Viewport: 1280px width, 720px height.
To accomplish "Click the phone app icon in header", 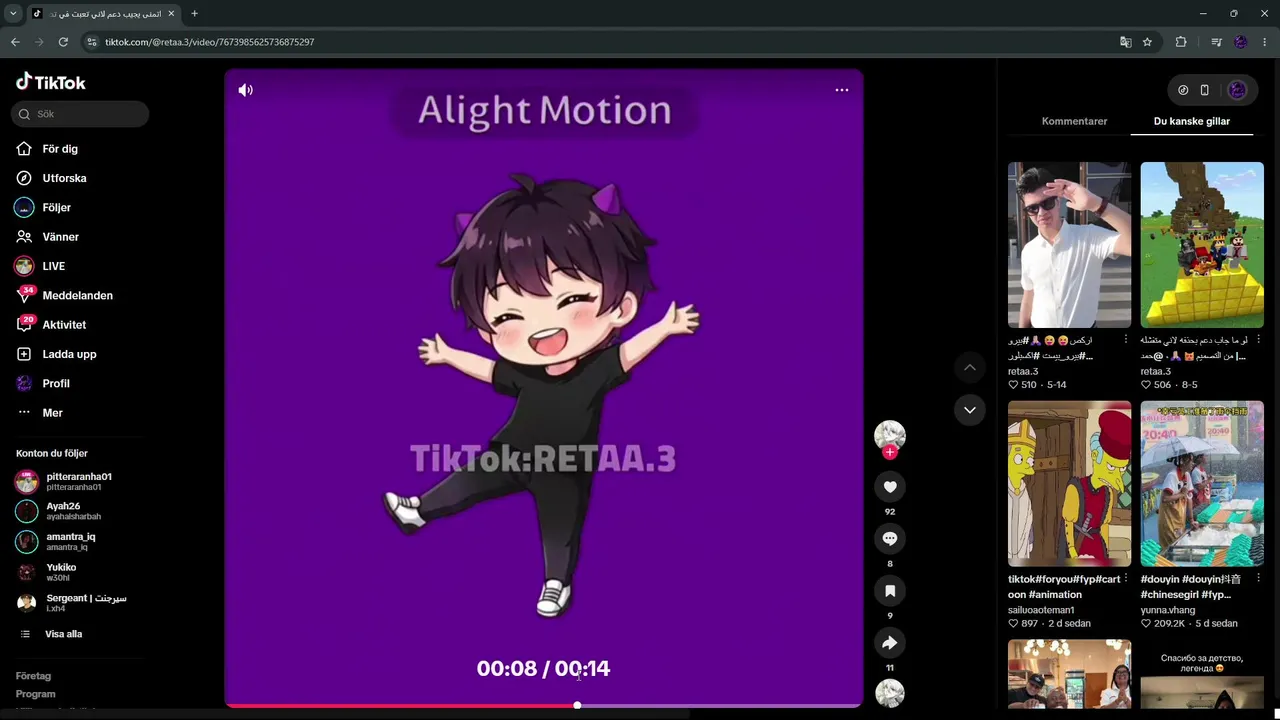I will coord(1205,90).
